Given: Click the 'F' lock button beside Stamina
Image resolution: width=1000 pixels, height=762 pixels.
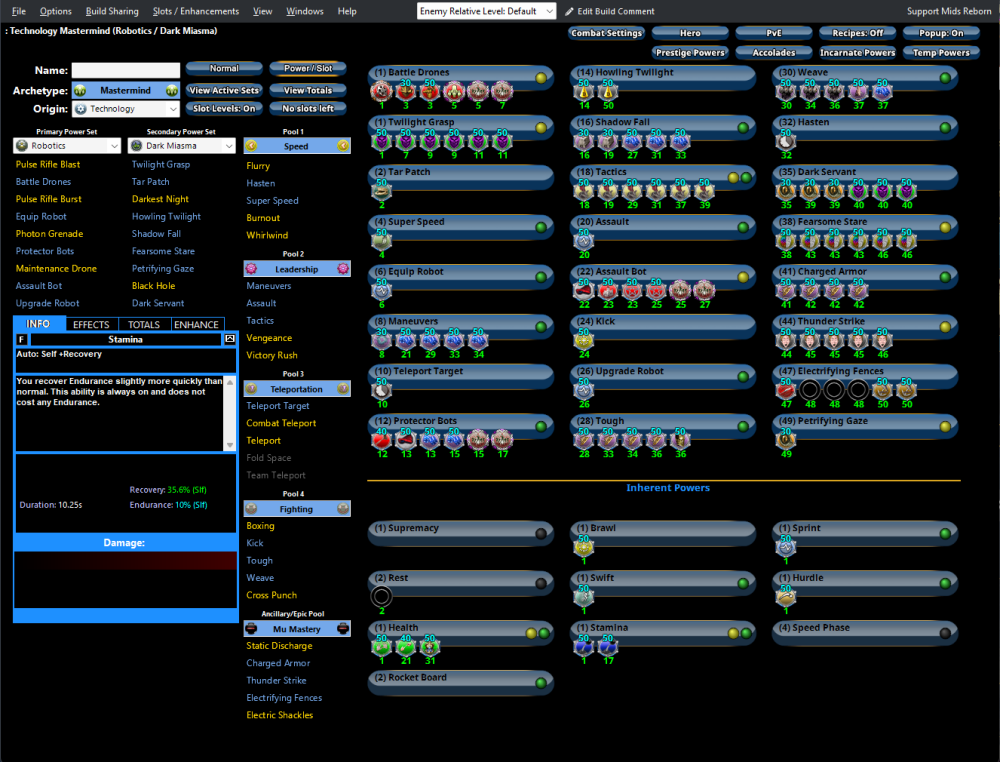Looking at the screenshot, I should [22, 340].
